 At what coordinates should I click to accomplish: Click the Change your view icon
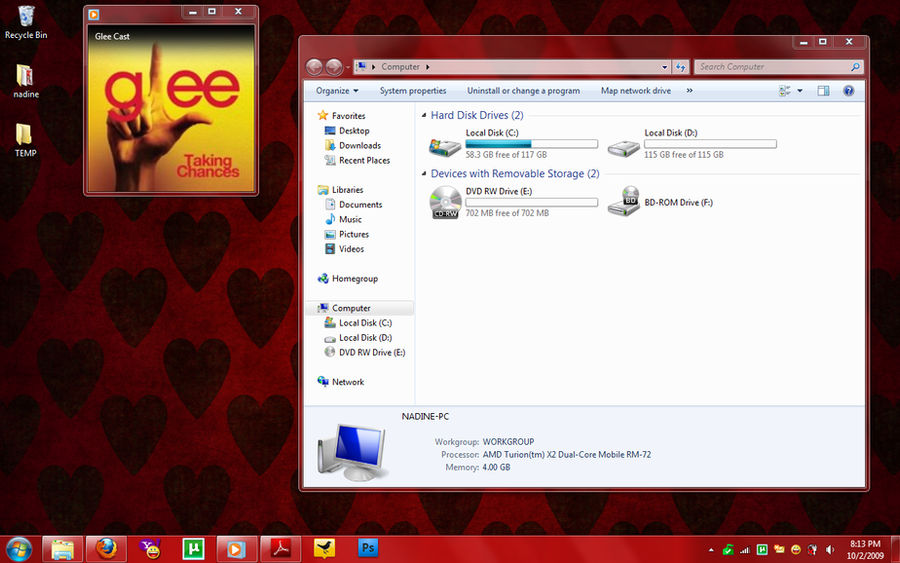click(785, 91)
